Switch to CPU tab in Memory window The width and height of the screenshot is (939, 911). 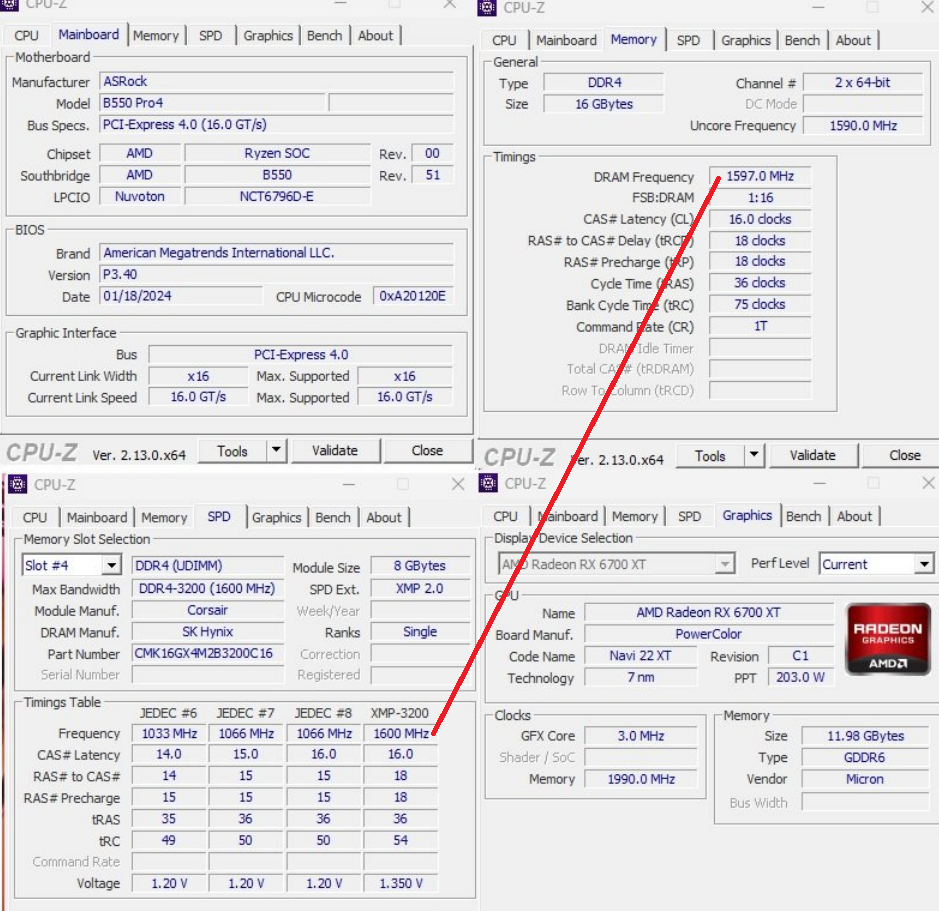[504, 40]
